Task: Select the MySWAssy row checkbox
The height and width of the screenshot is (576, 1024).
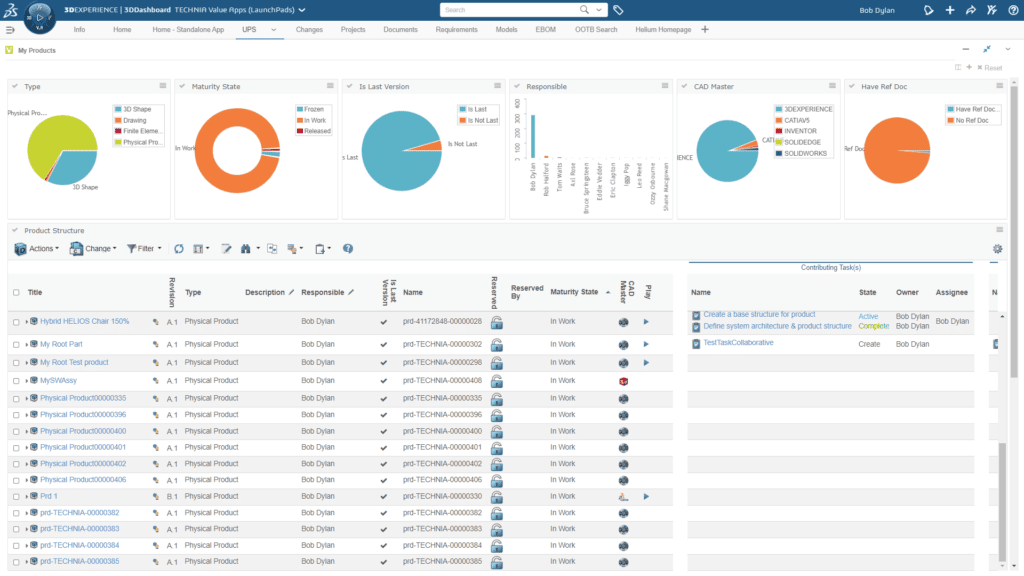Action: tap(16, 381)
